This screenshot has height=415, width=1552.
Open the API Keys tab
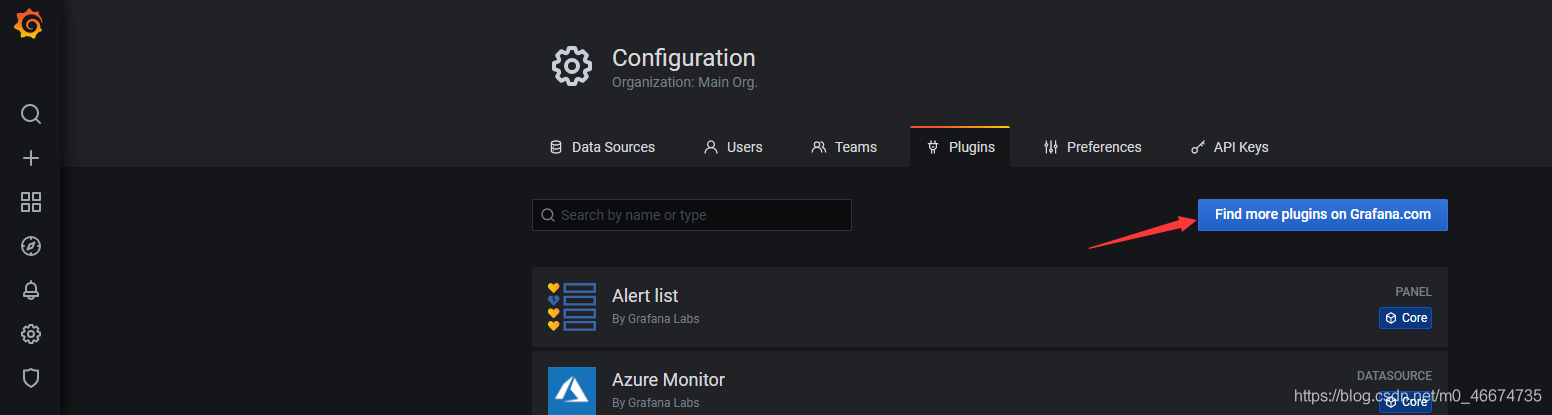coord(1229,147)
